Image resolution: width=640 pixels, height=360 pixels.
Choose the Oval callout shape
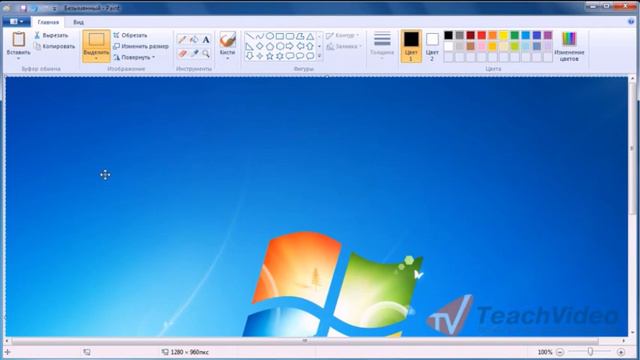tap(300, 56)
